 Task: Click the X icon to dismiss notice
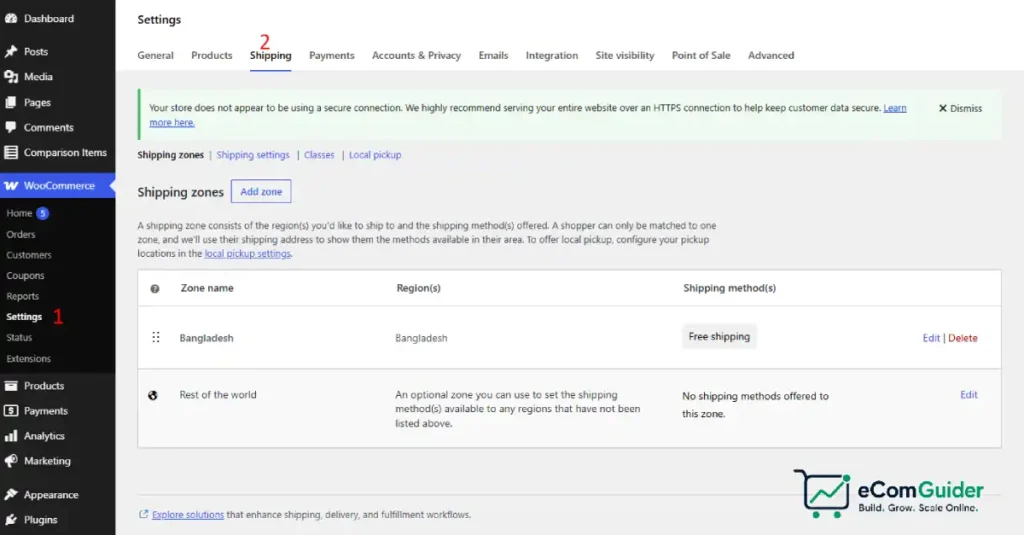[942, 108]
